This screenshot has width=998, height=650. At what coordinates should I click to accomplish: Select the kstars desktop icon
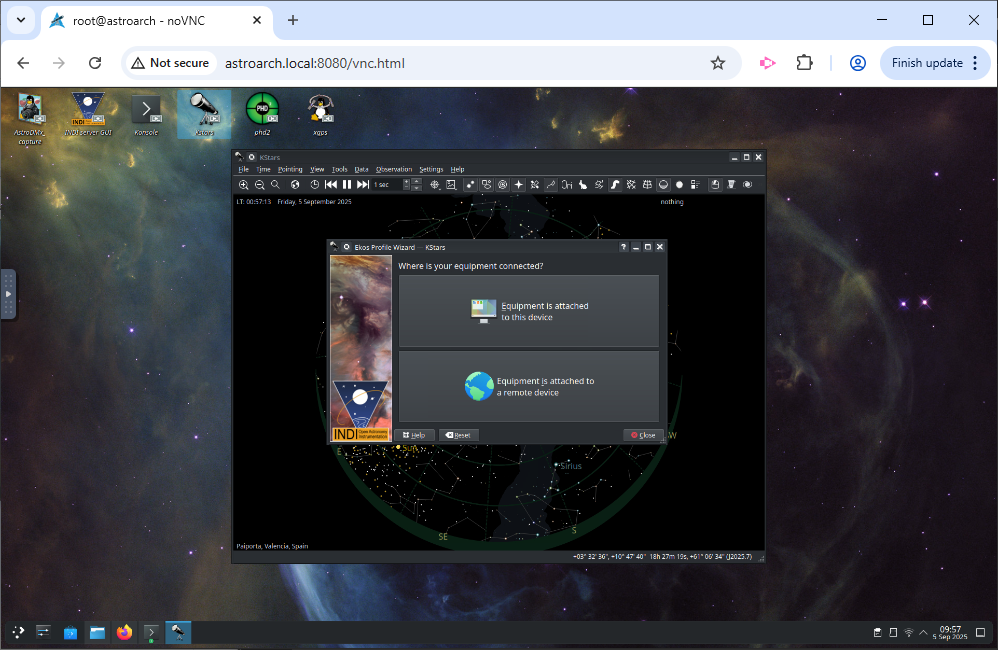204,115
